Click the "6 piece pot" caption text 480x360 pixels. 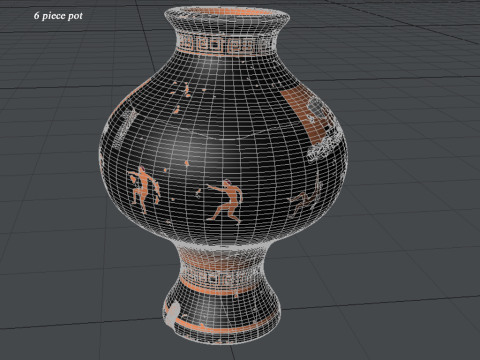(58, 16)
